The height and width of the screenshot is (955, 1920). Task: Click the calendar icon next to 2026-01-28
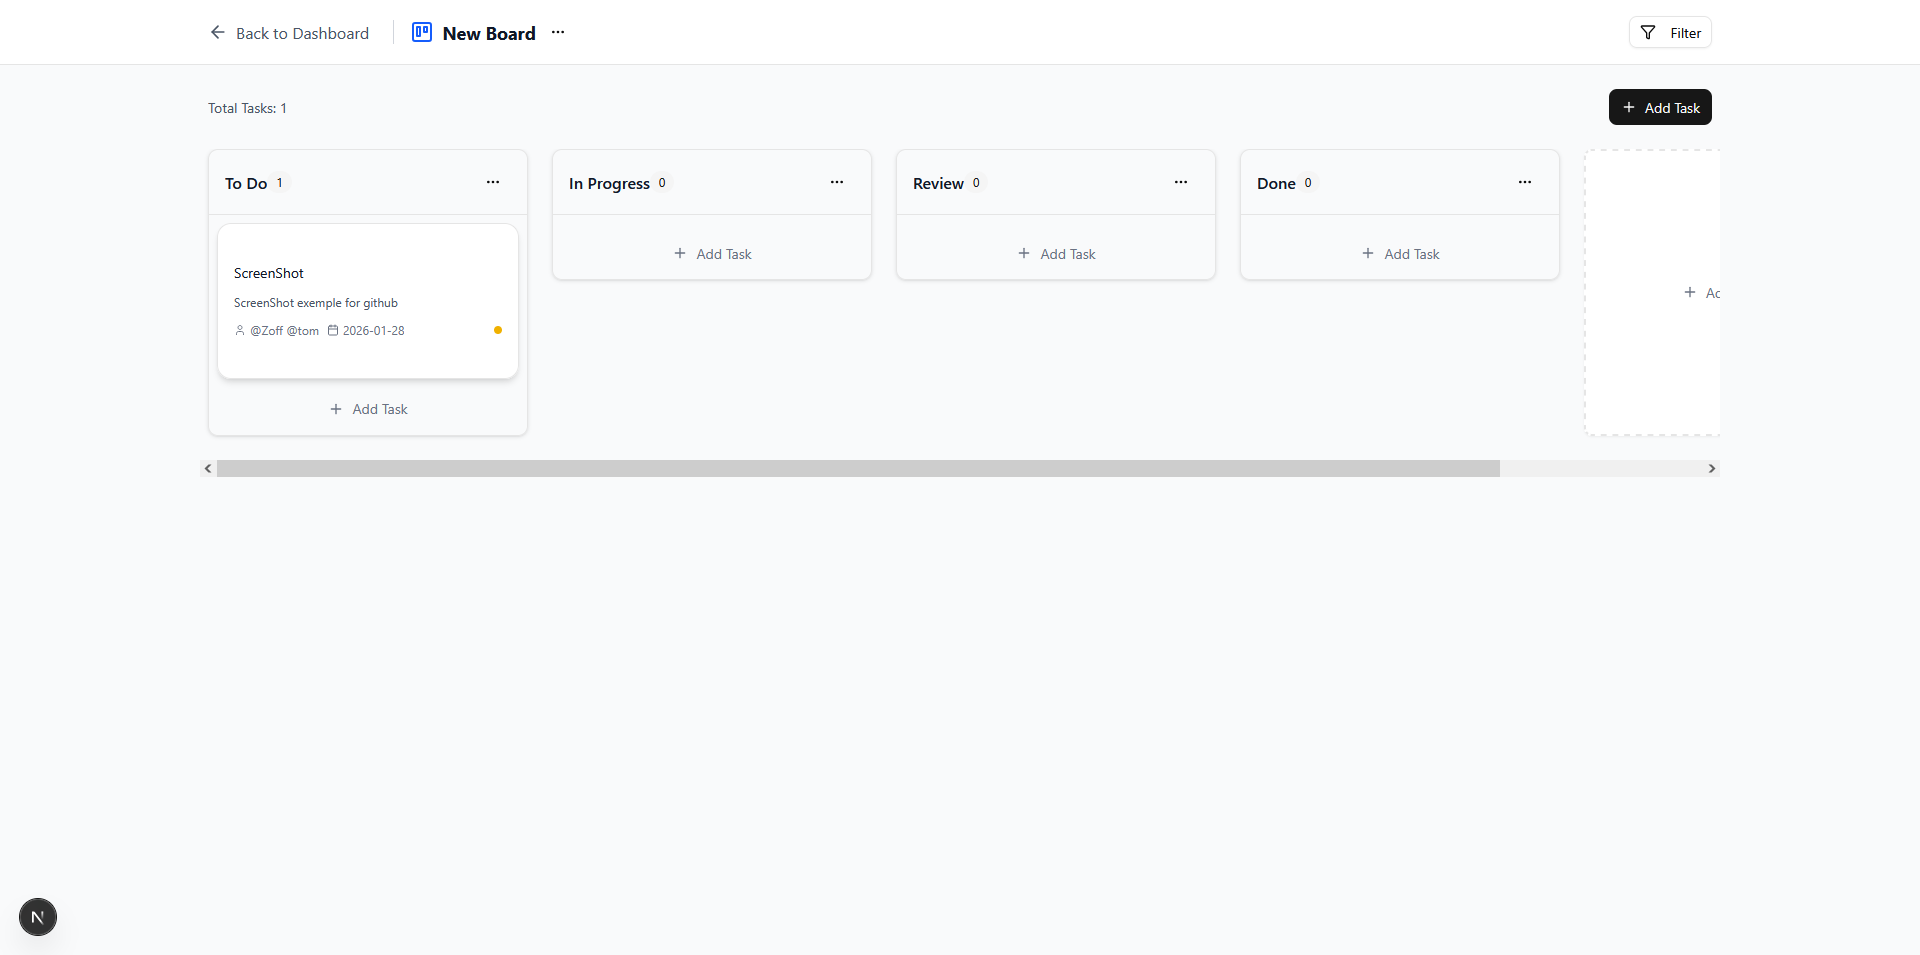pos(334,330)
